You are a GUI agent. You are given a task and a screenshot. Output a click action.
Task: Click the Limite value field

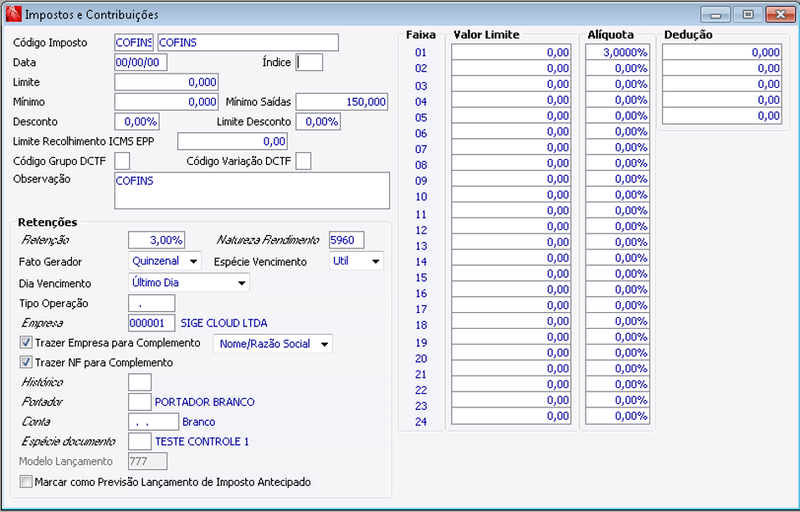[166, 82]
